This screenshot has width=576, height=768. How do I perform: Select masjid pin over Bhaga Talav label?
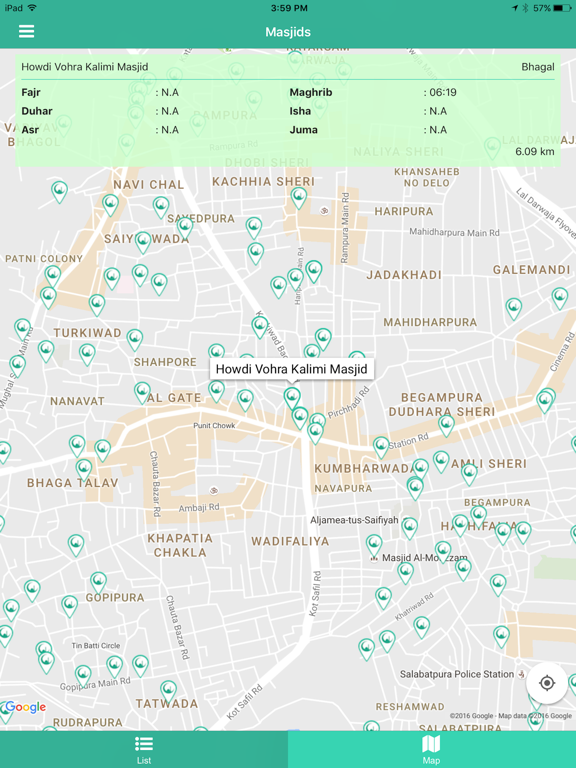pyautogui.click(x=84, y=470)
